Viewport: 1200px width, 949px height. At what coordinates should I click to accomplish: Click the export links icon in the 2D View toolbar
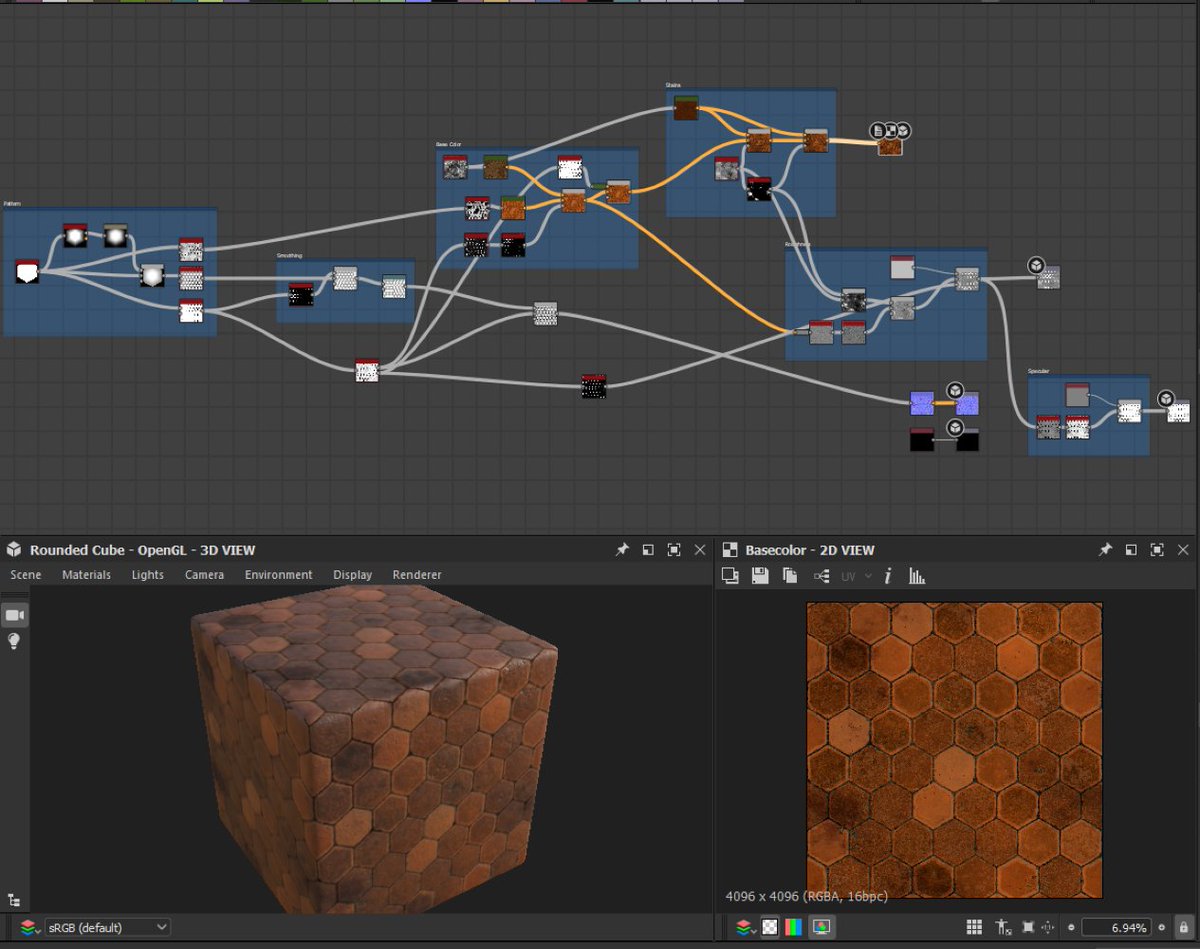pyautogui.click(x=820, y=576)
